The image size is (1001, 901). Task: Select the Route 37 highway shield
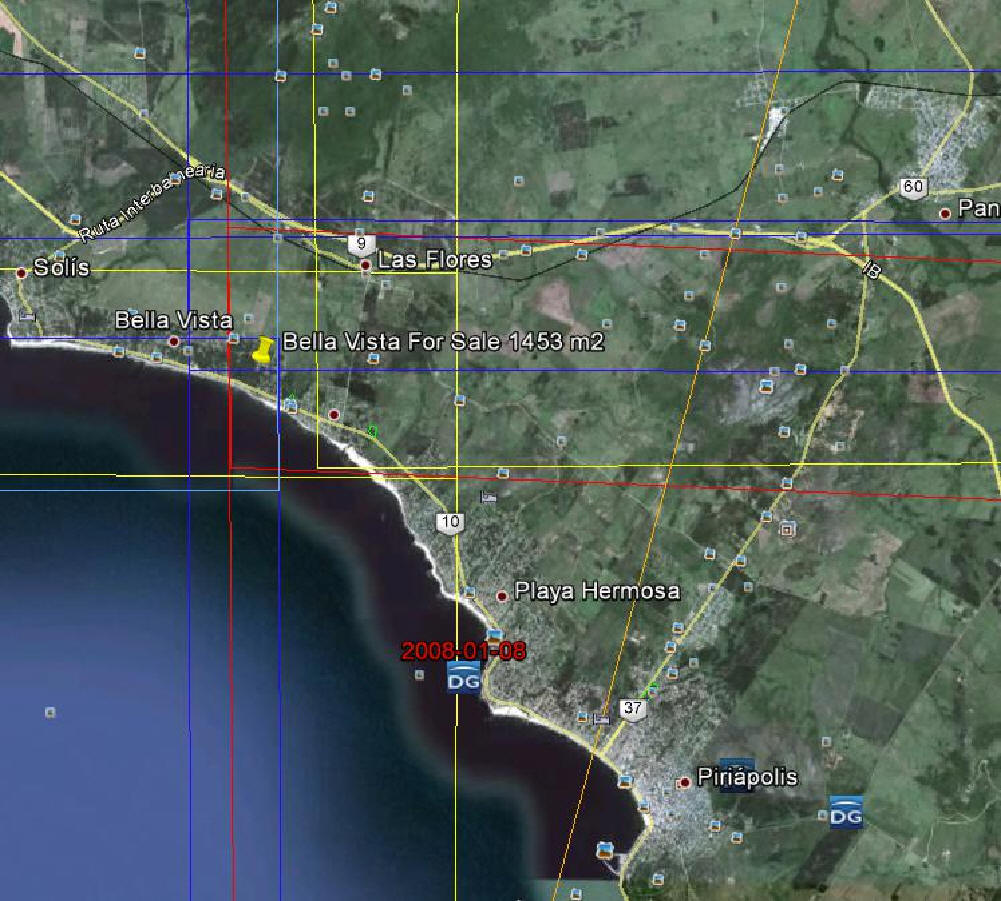[x=633, y=709]
